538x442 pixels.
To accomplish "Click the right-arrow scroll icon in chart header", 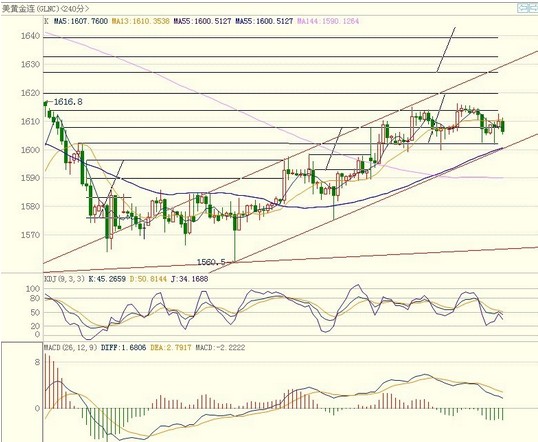I will point(534,8).
